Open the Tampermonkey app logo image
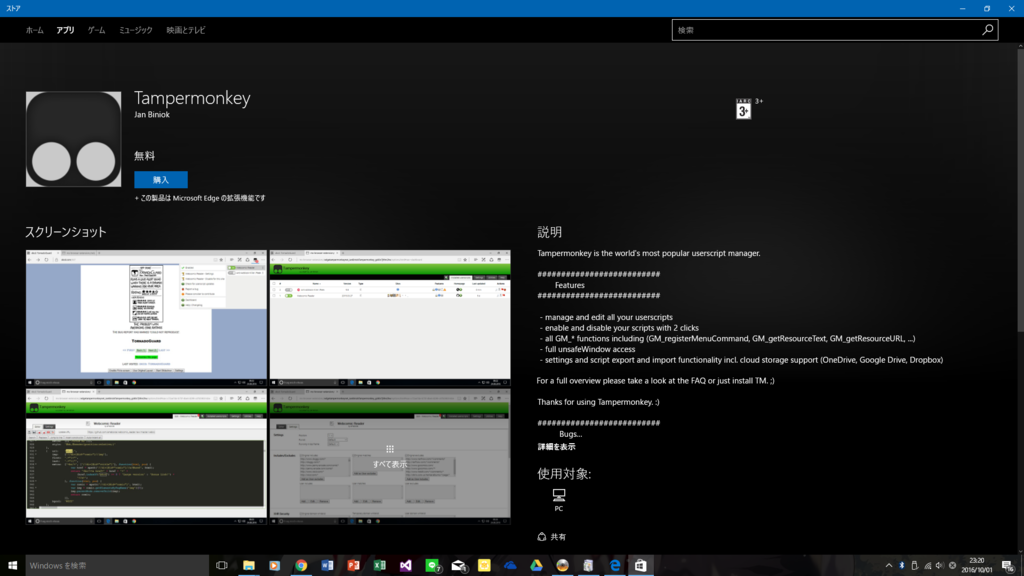 (x=73, y=139)
